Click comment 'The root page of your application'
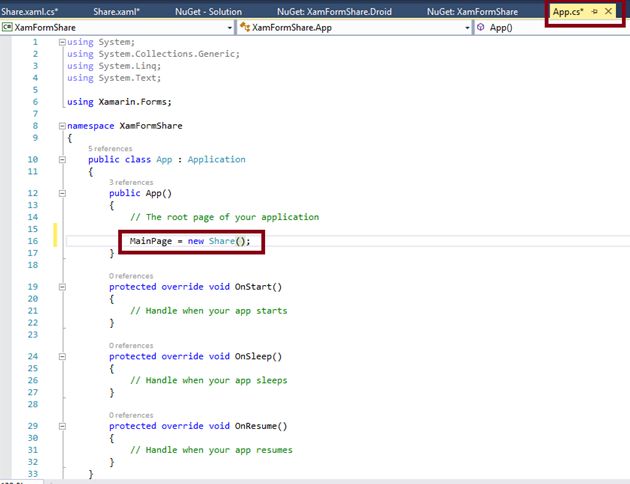 pos(225,217)
